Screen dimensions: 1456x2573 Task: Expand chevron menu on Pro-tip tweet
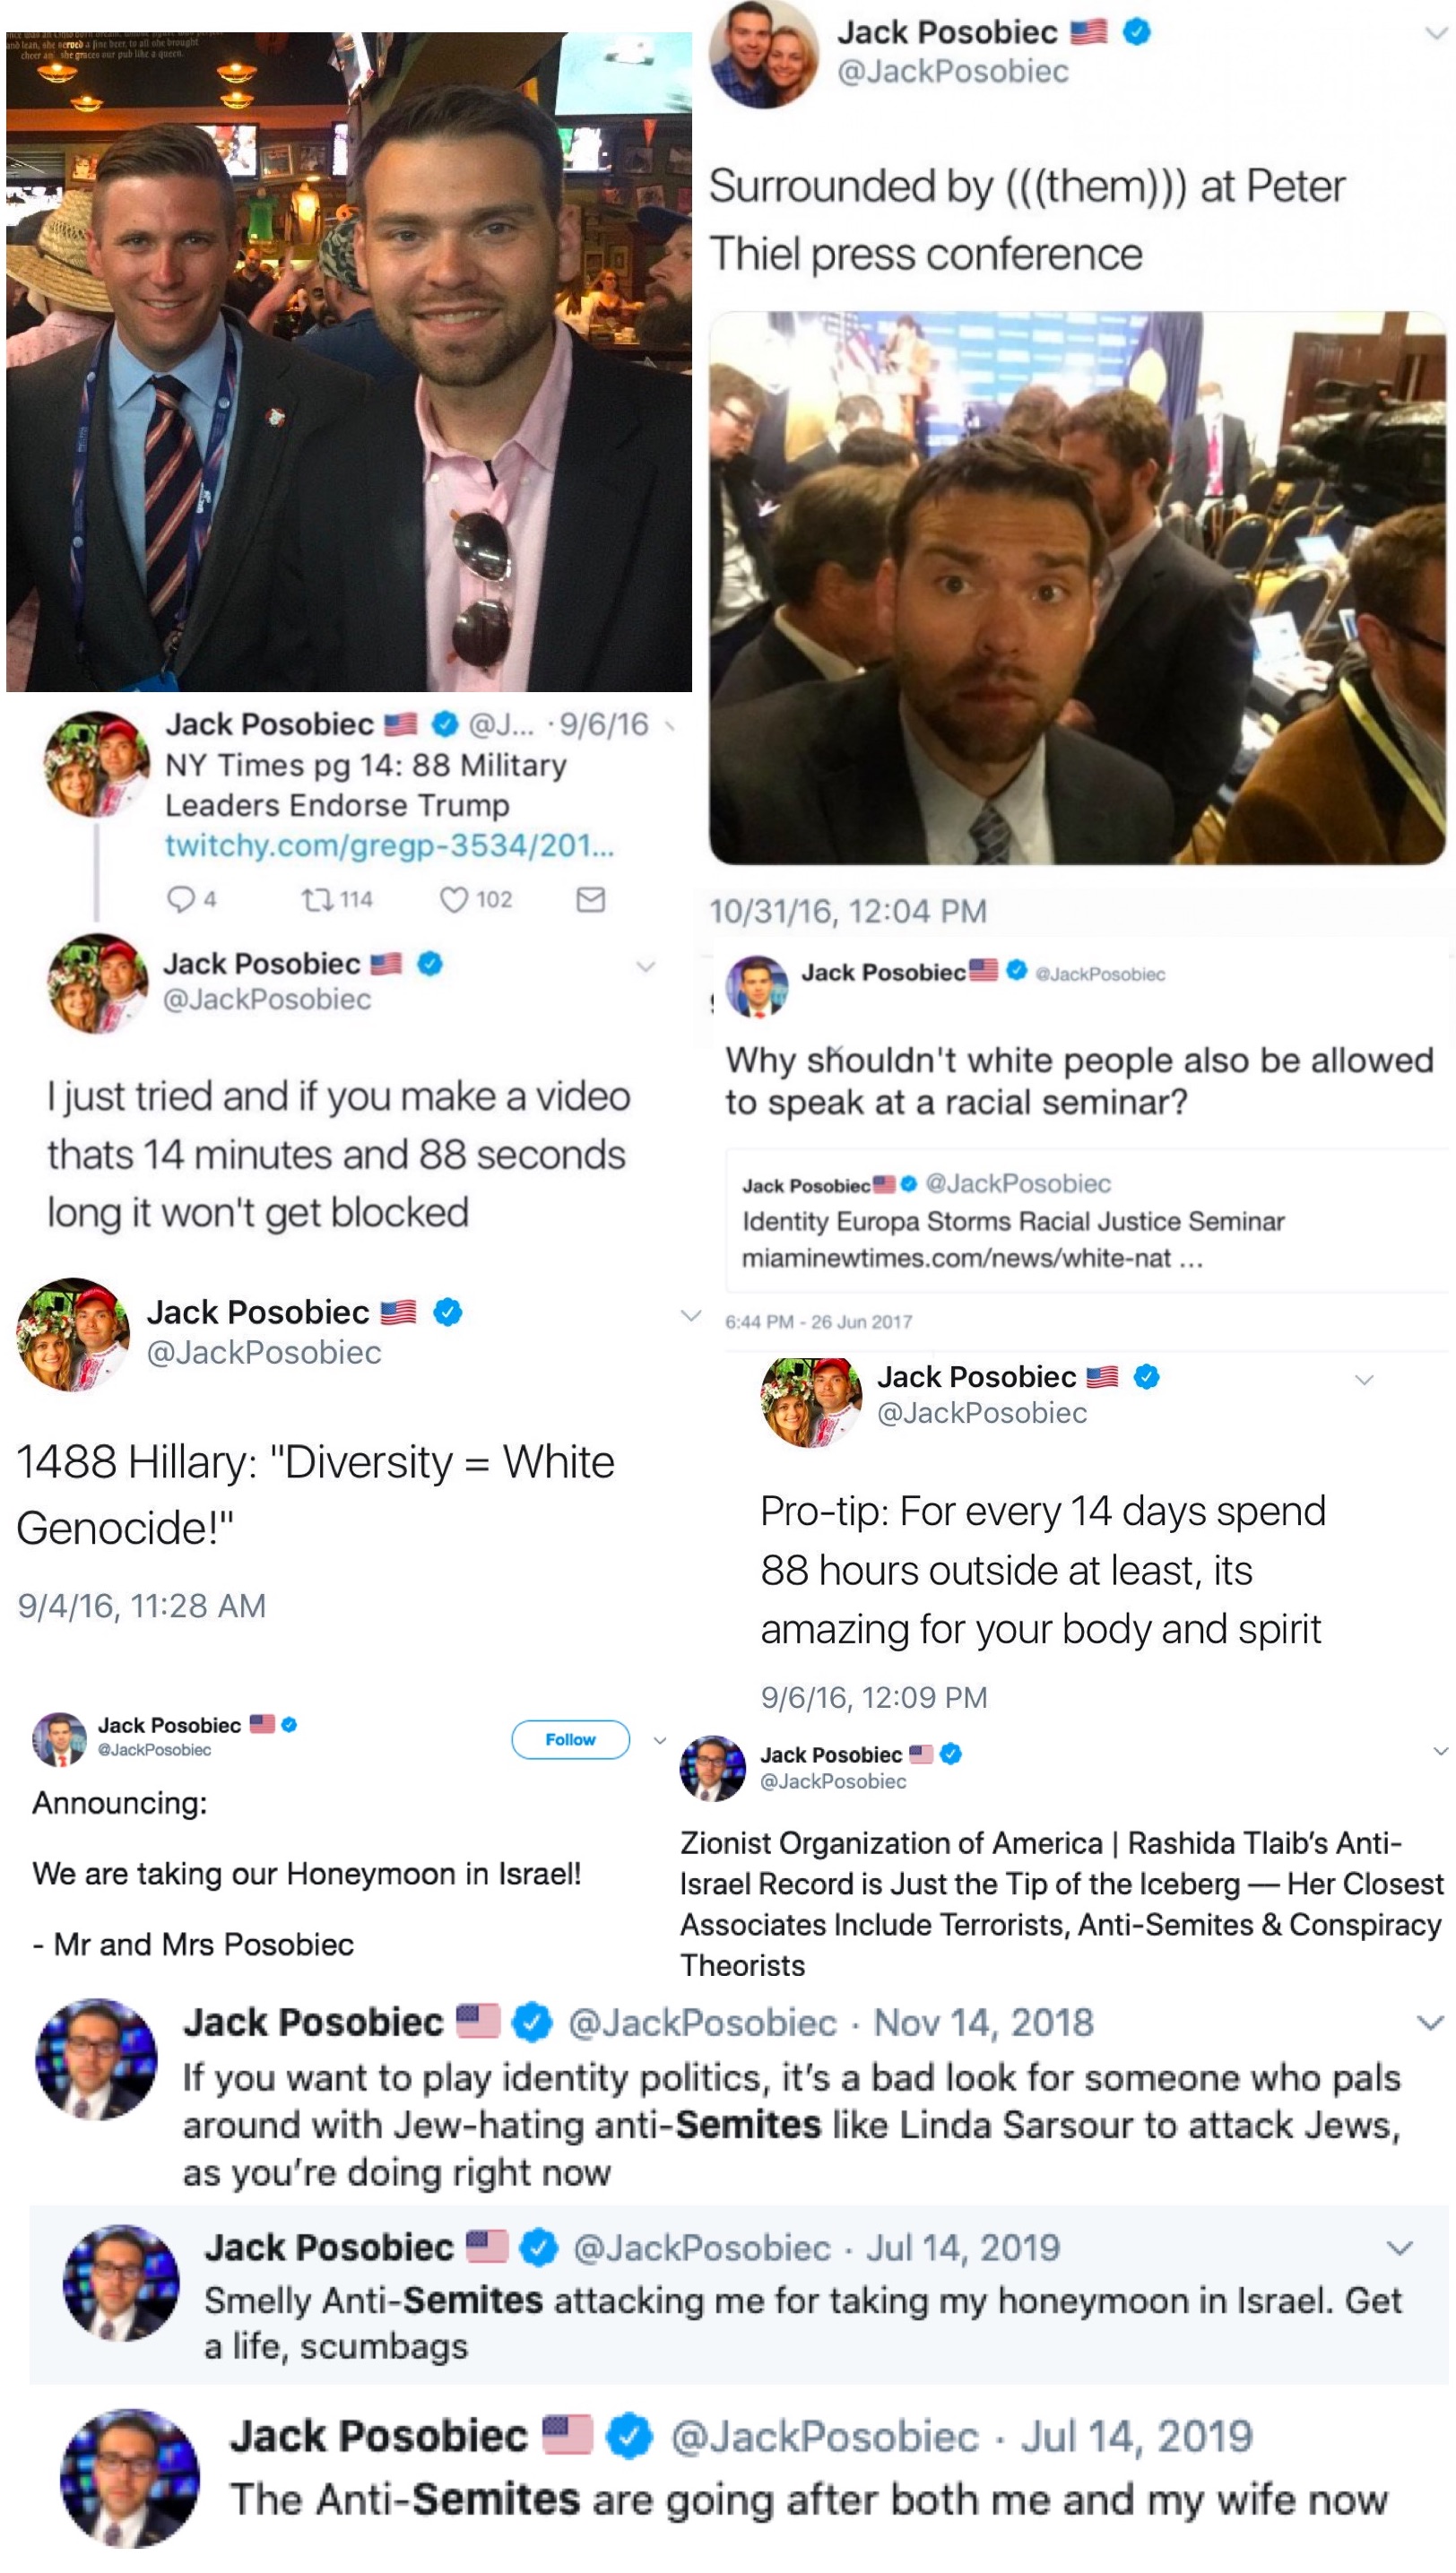pos(1364,1380)
